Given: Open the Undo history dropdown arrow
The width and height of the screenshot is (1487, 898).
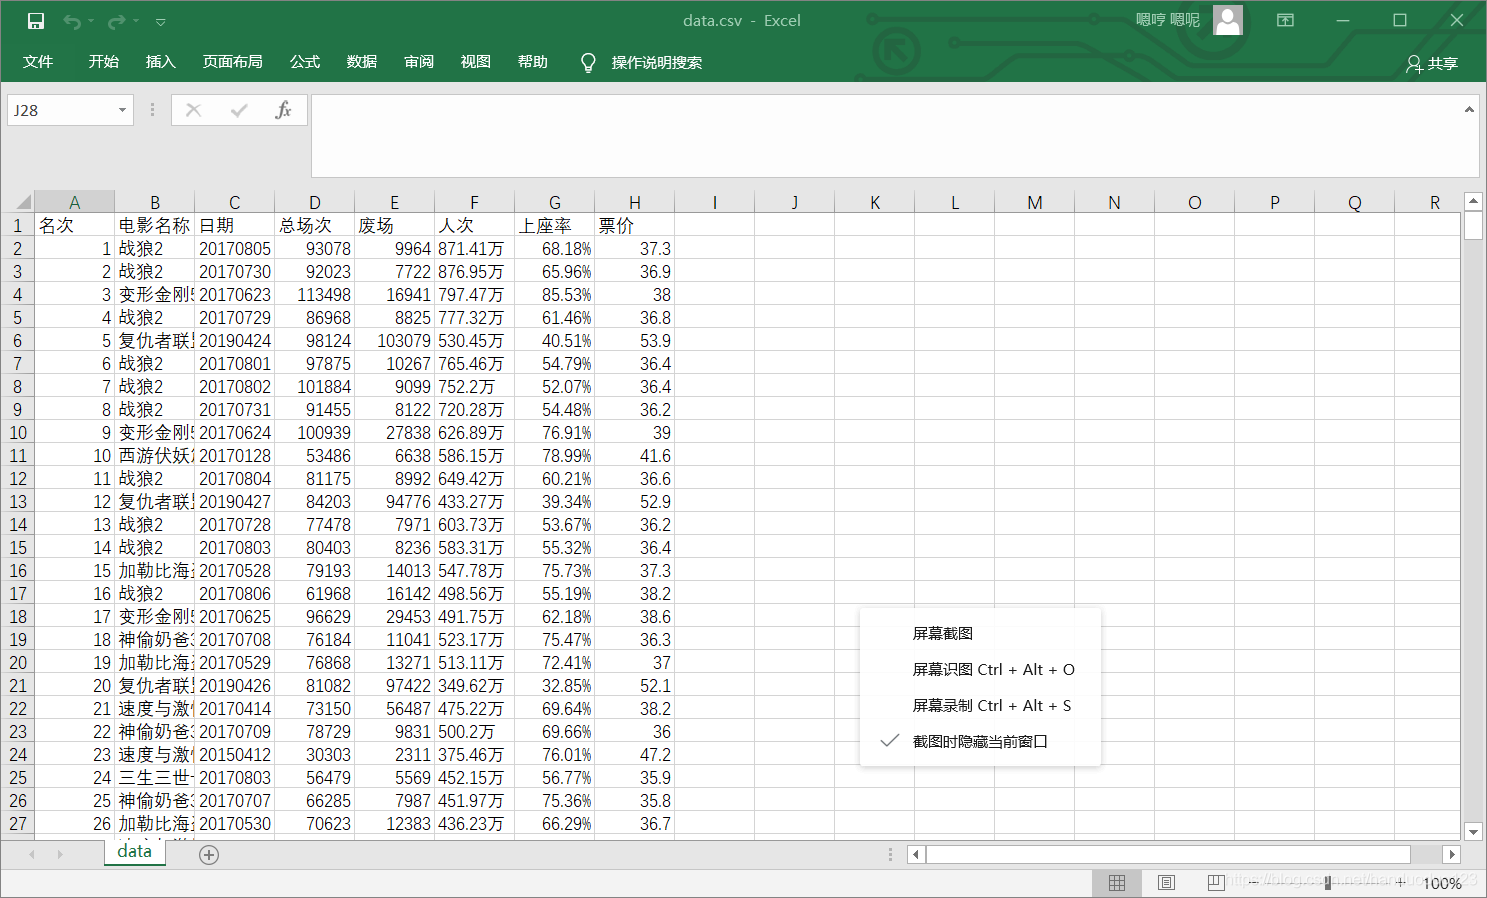Looking at the screenshot, I should 91,22.
